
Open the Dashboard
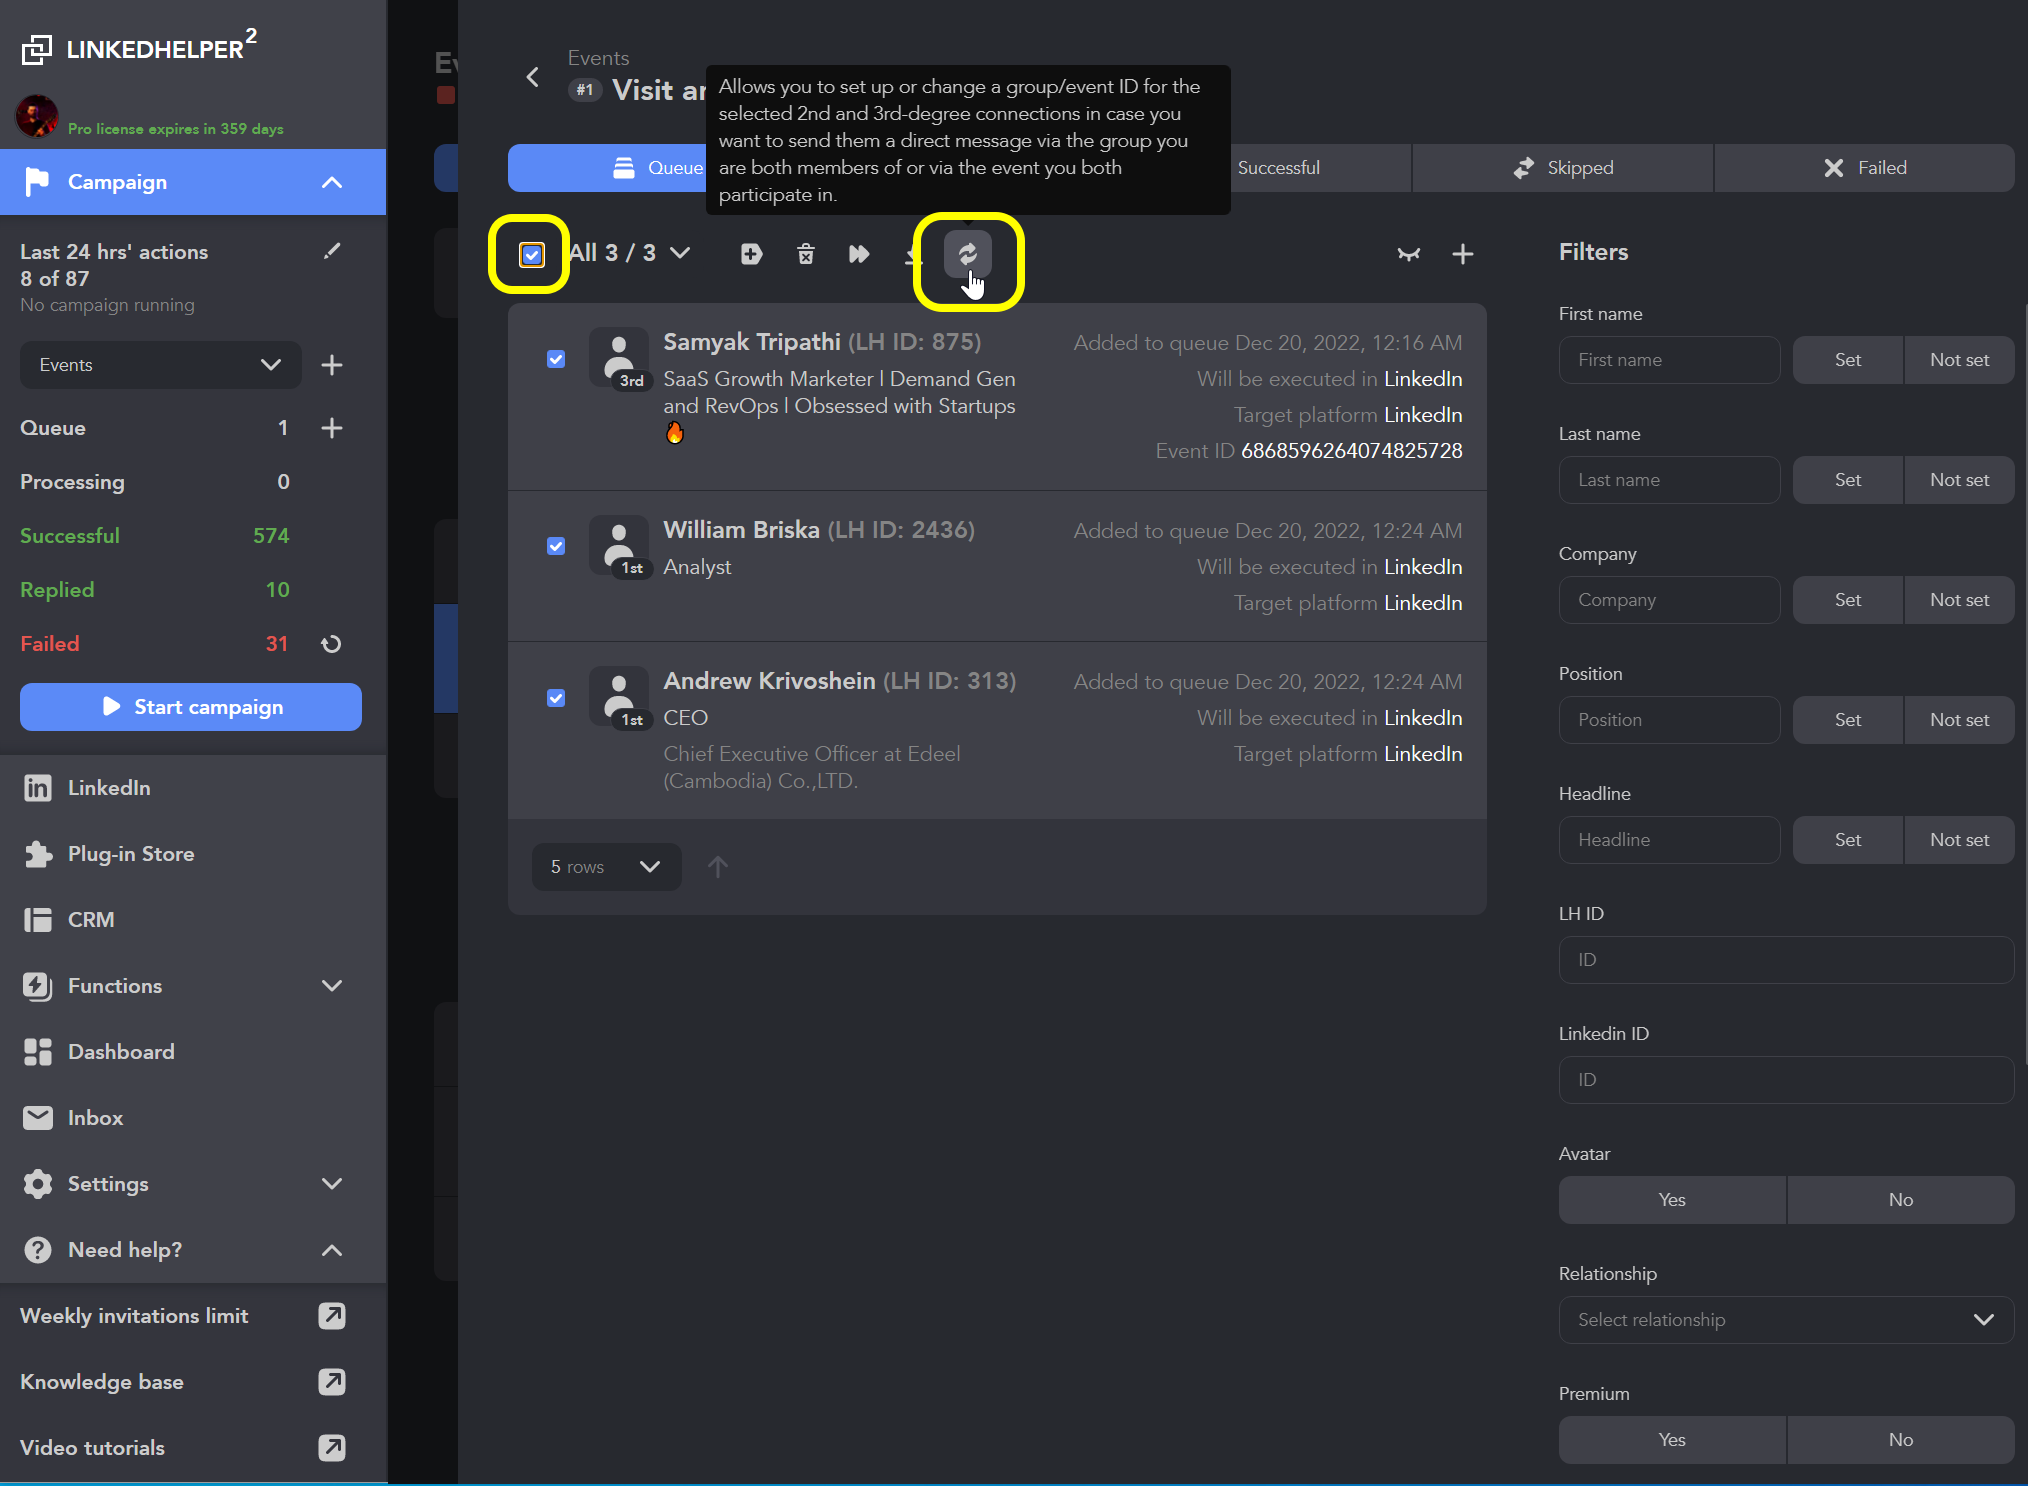click(x=193, y=1052)
